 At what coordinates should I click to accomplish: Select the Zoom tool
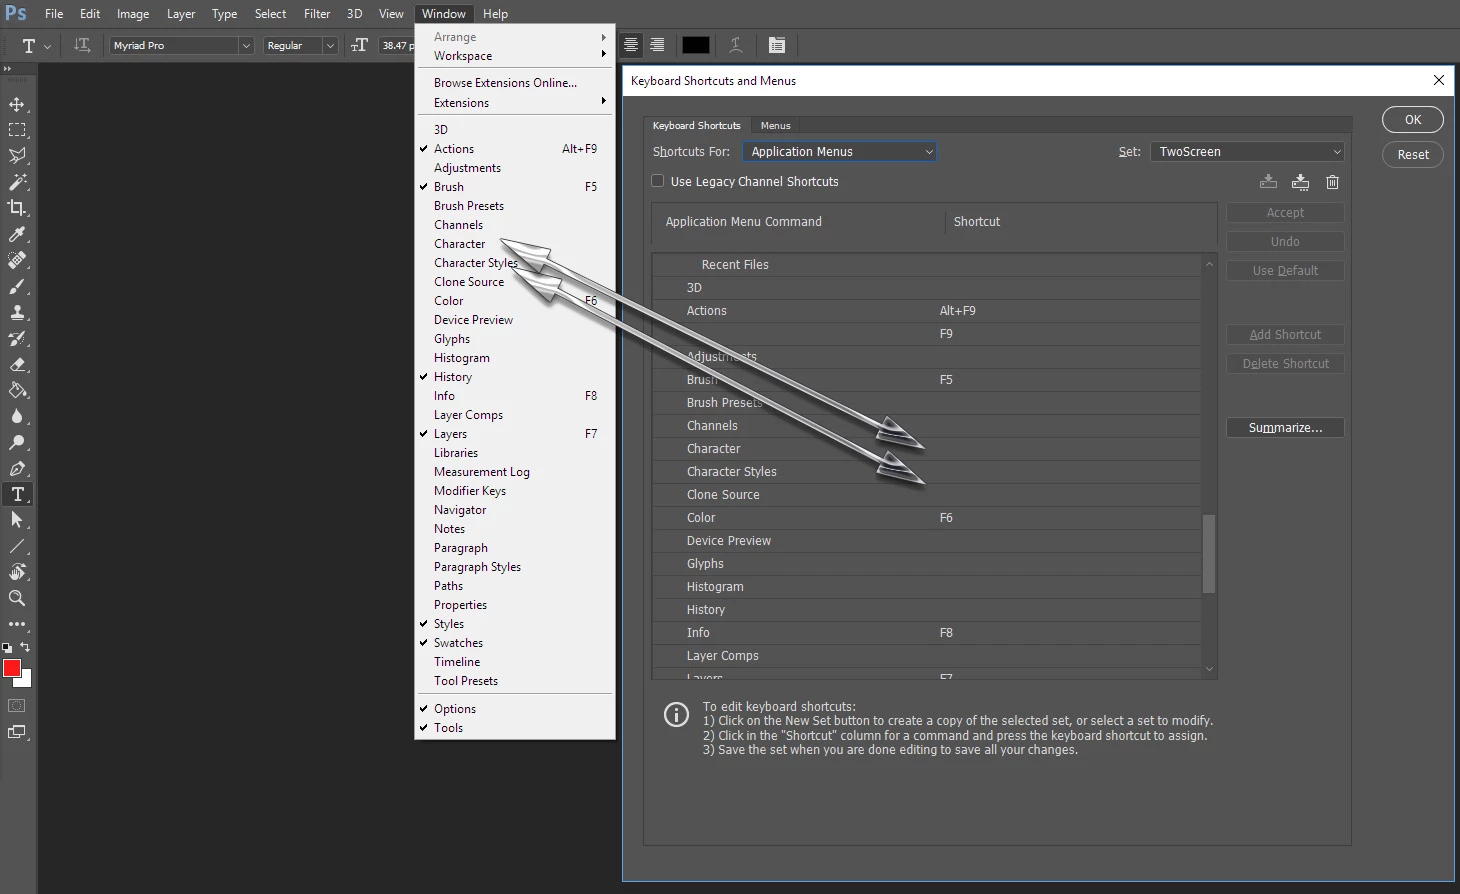click(17, 598)
